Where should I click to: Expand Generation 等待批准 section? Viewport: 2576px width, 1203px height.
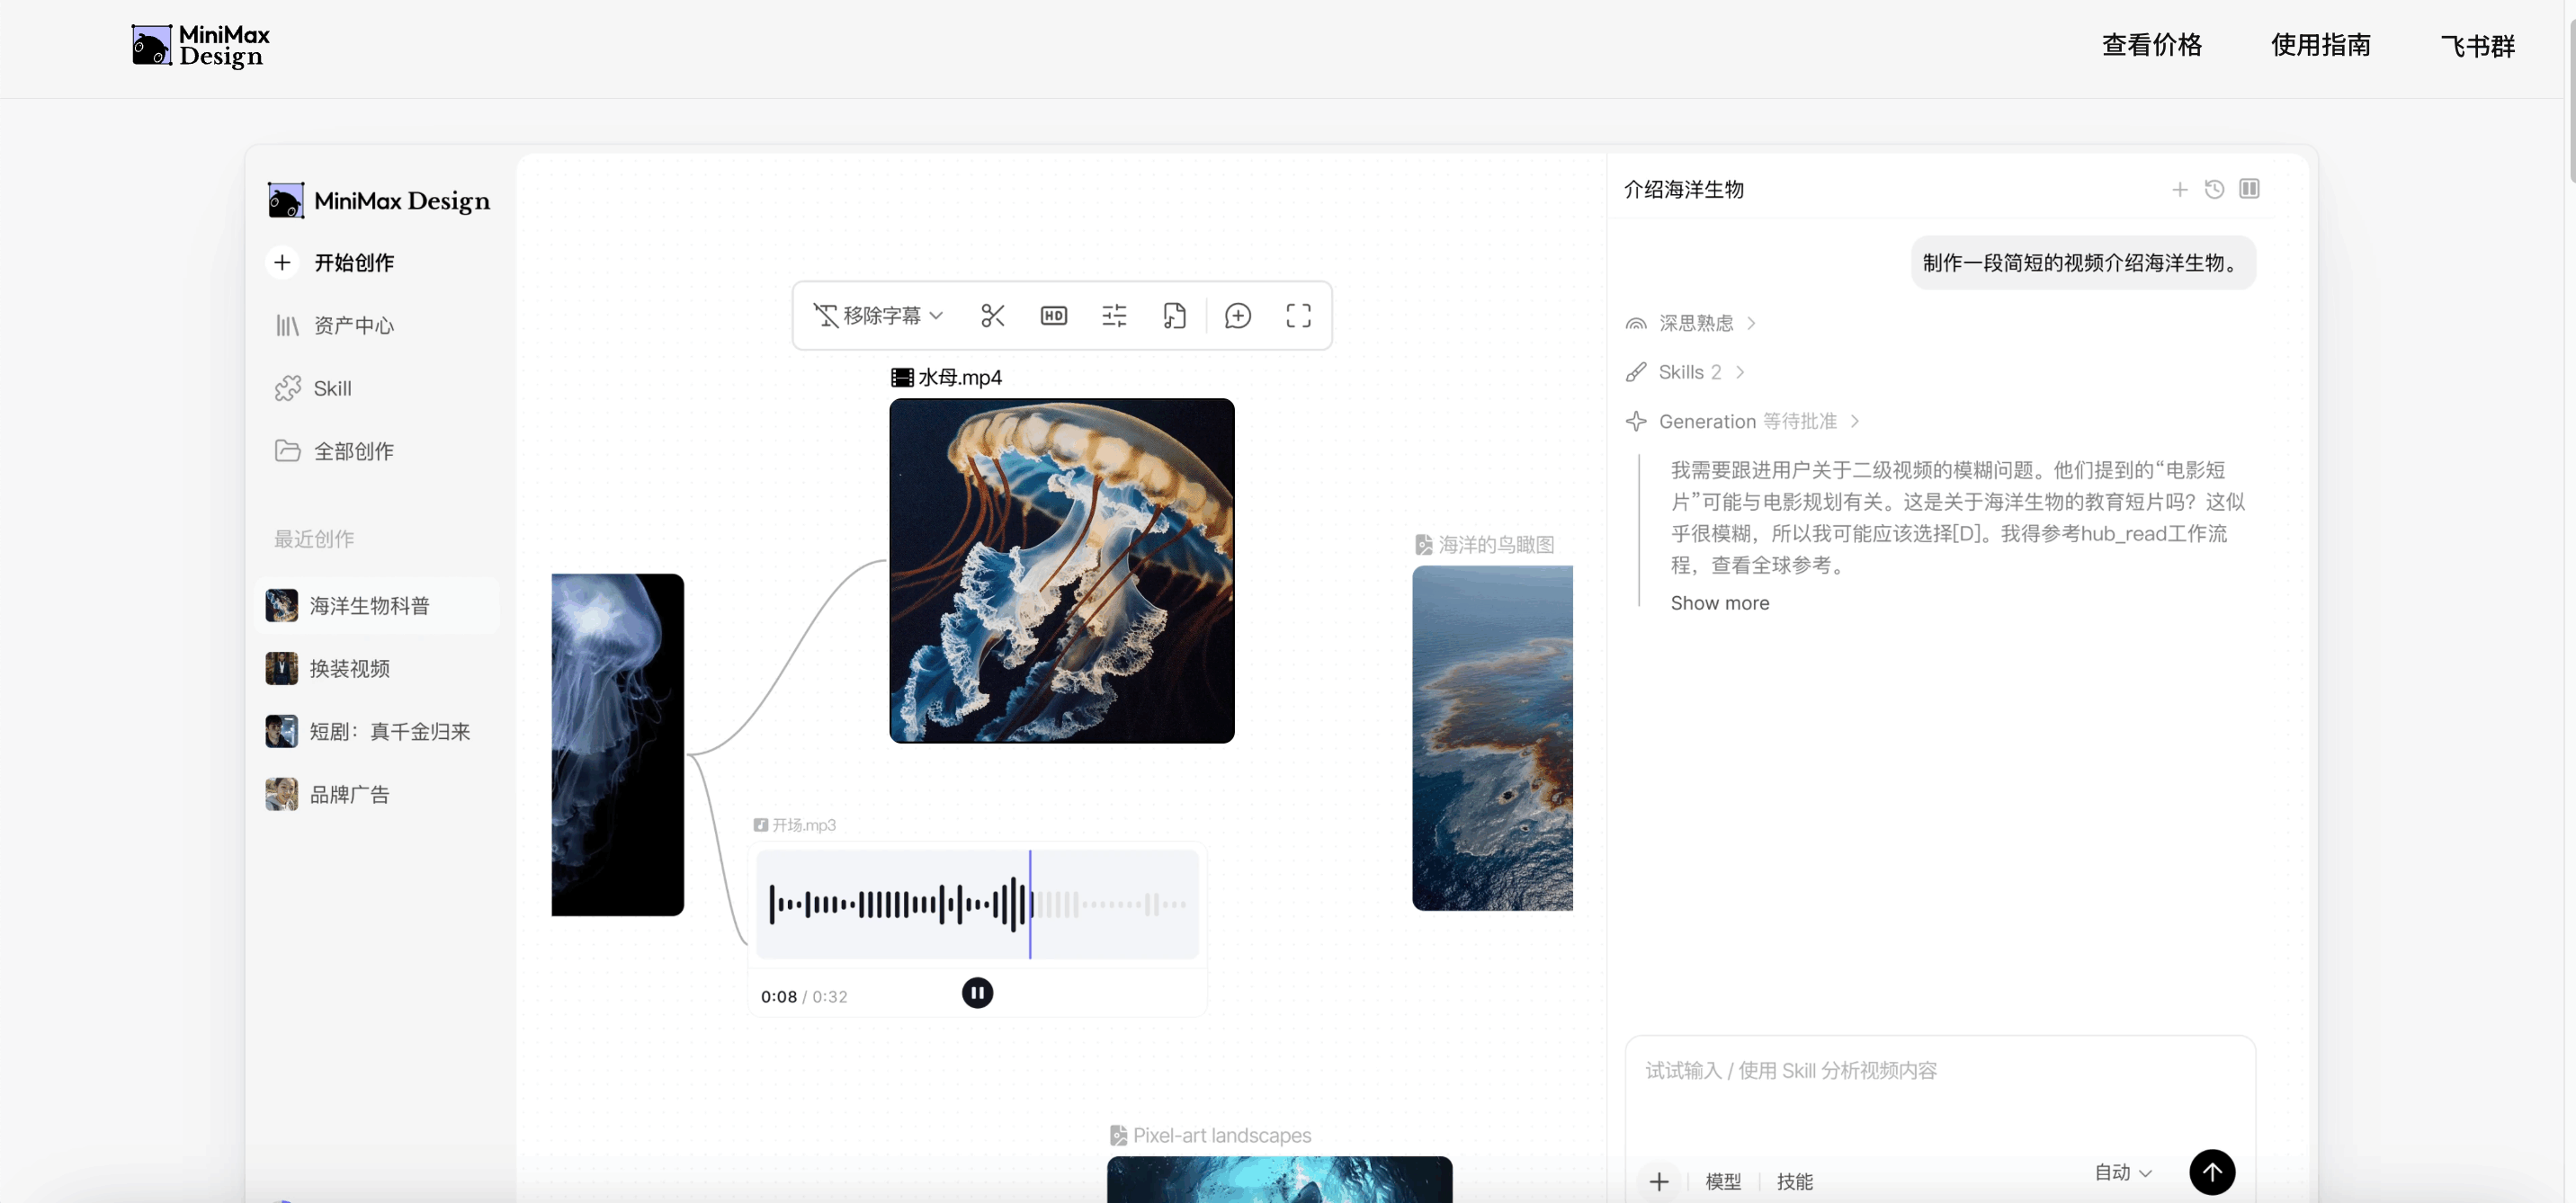tap(1742, 421)
